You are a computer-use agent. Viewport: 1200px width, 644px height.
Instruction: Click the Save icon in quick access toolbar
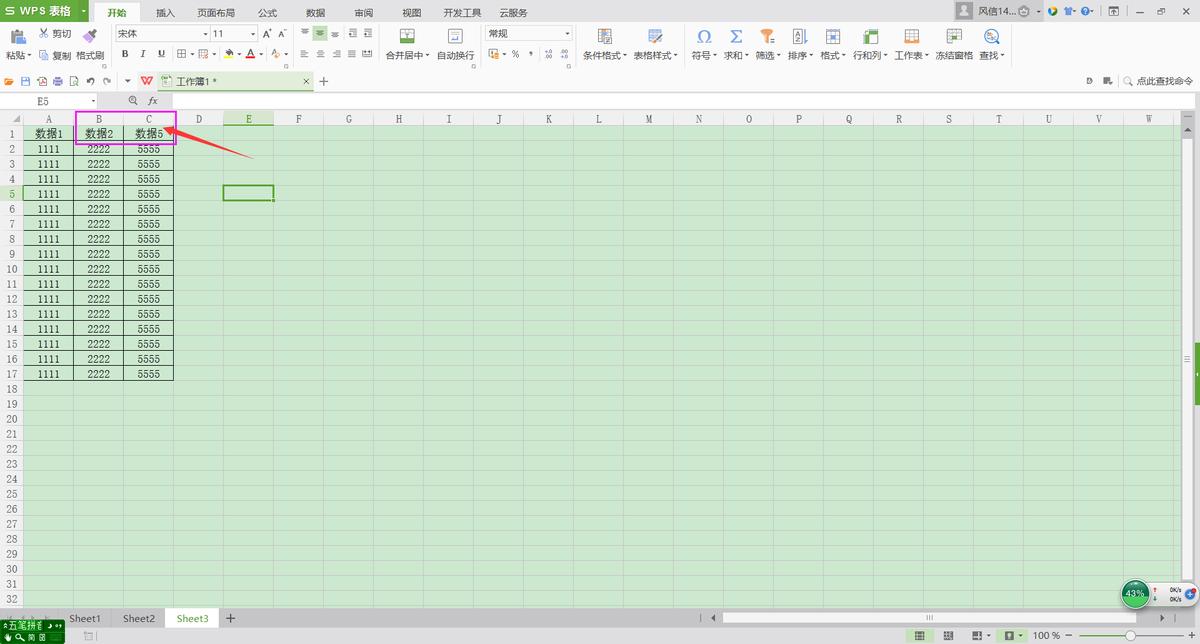point(25,81)
